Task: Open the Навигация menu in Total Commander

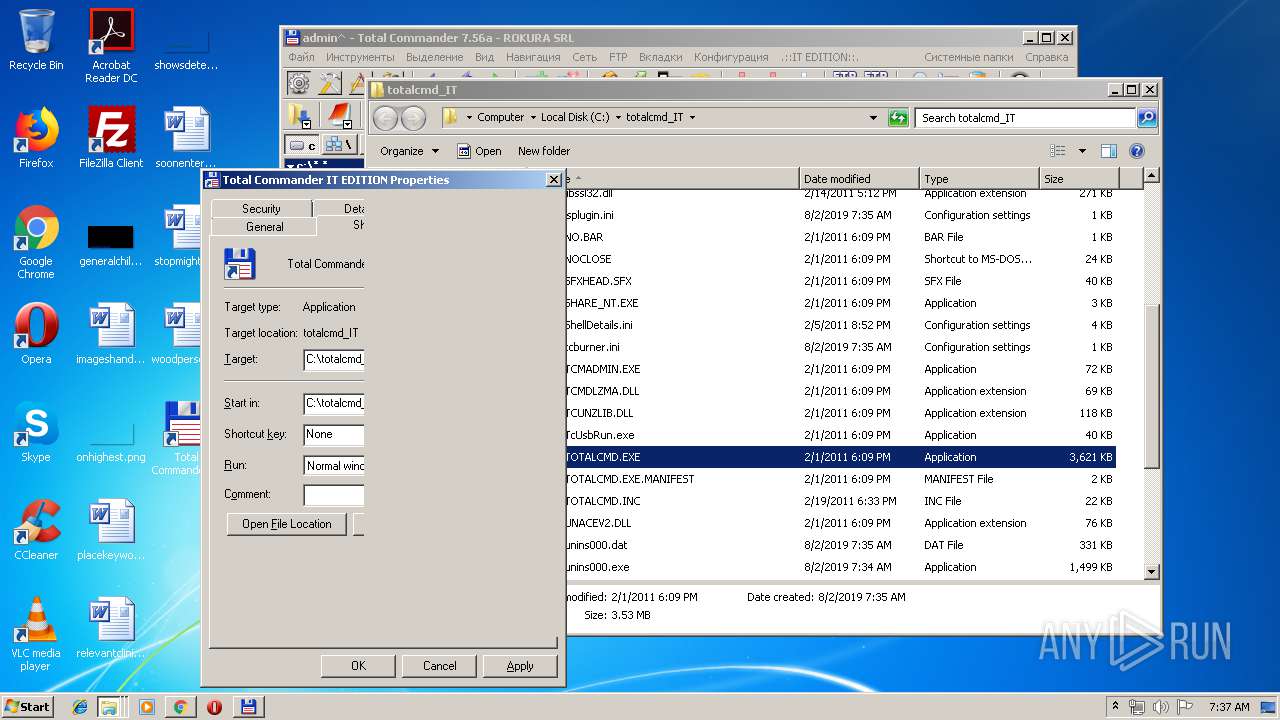Action: click(533, 57)
